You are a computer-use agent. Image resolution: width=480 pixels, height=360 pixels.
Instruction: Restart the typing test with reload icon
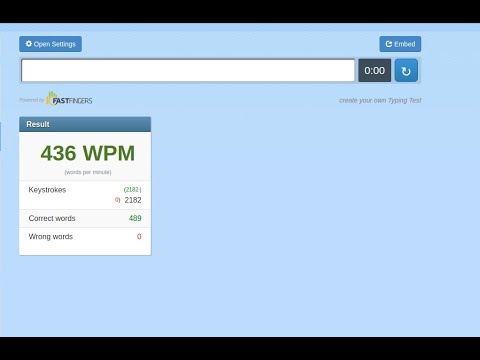pos(406,71)
